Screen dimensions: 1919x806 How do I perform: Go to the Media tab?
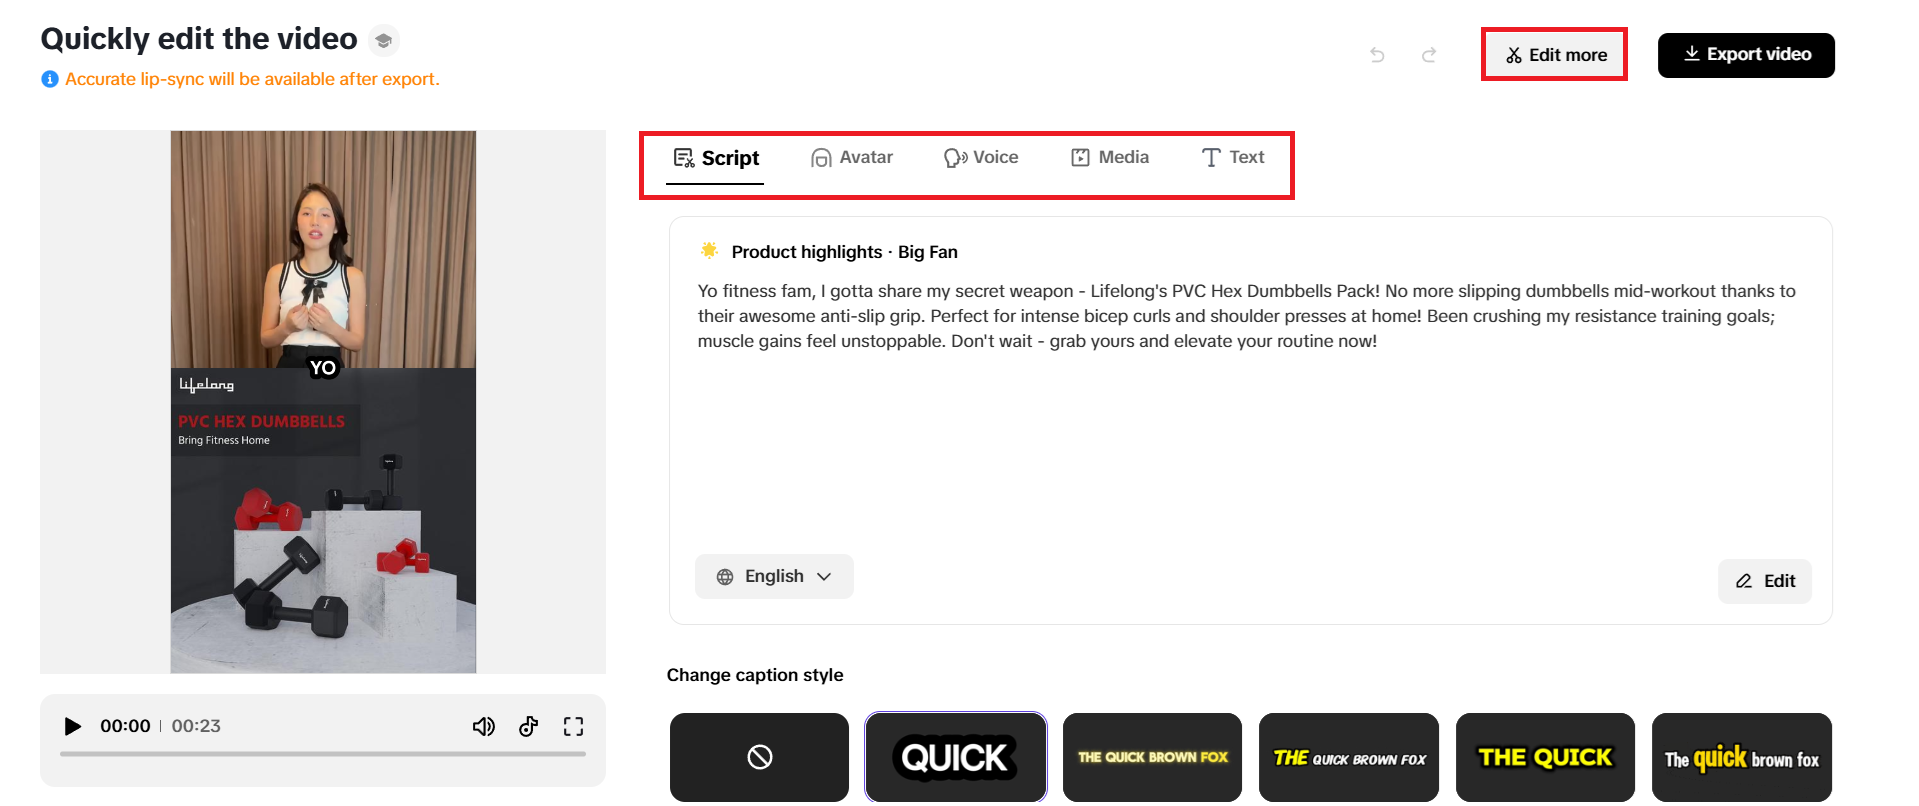[1110, 158]
